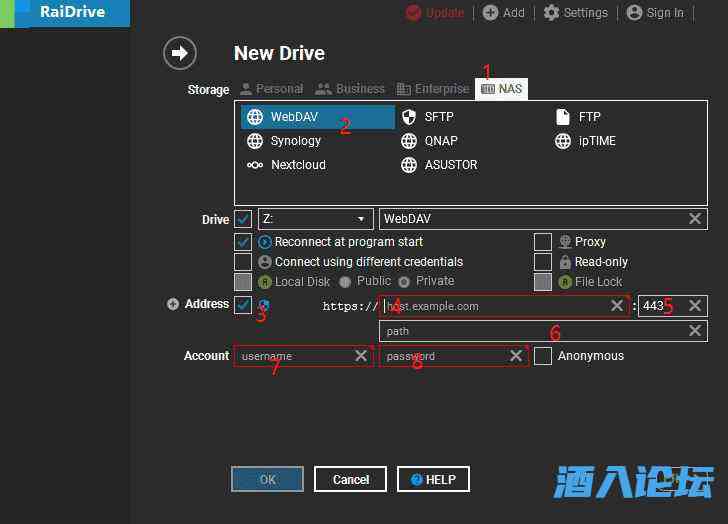Switch to the NAS storage tab

[501, 89]
